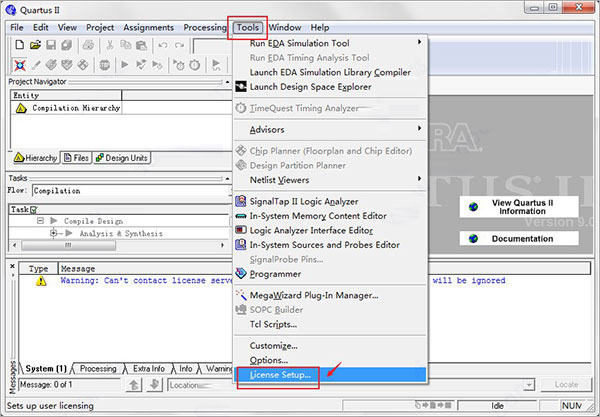
Task: Click the Stop Processing stop-sign icon
Action: click(104, 65)
